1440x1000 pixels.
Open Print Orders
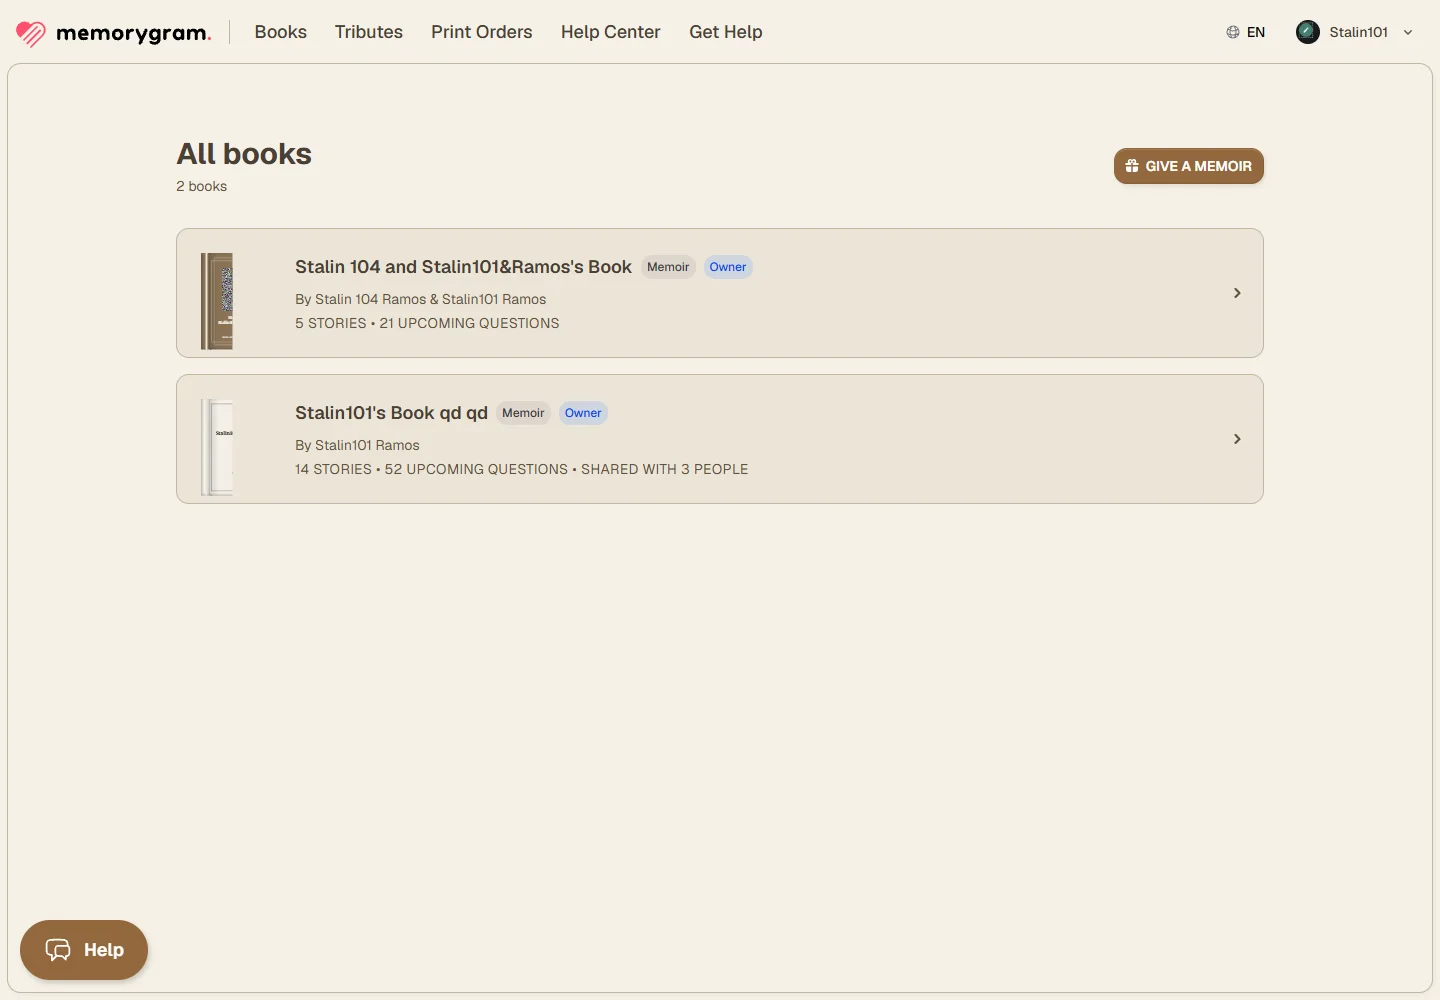point(482,32)
